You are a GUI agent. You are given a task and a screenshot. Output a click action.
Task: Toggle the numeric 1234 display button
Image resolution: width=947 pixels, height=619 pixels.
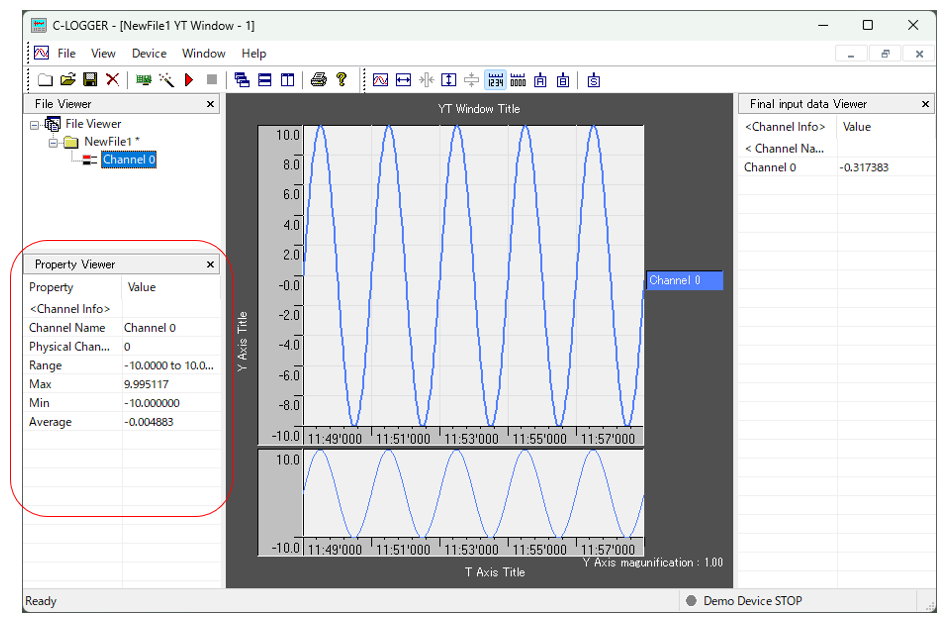tap(495, 80)
